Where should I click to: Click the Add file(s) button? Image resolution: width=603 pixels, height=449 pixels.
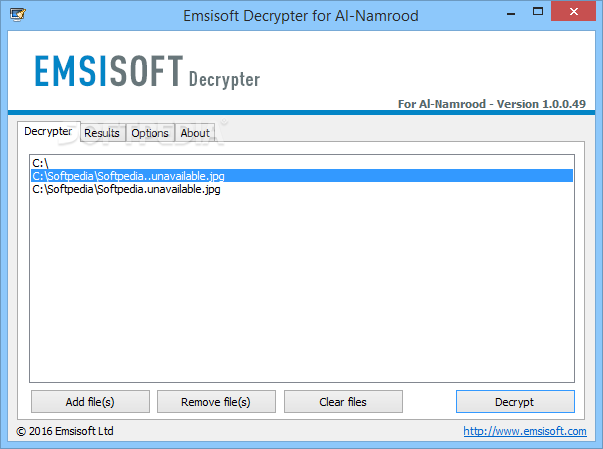click(x=90, y=402)
